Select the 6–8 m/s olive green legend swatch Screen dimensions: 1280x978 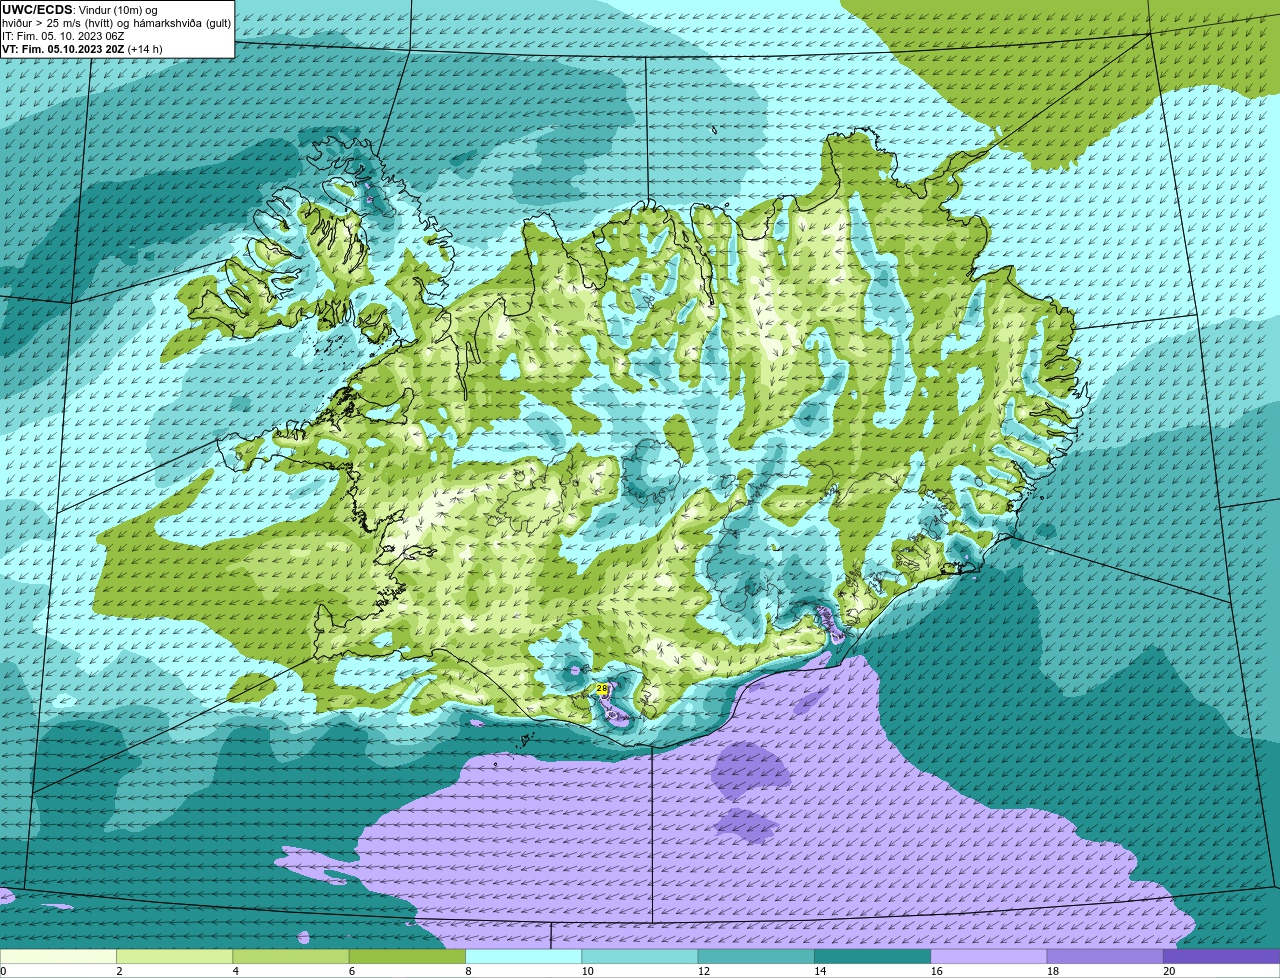tap(407, 957)
